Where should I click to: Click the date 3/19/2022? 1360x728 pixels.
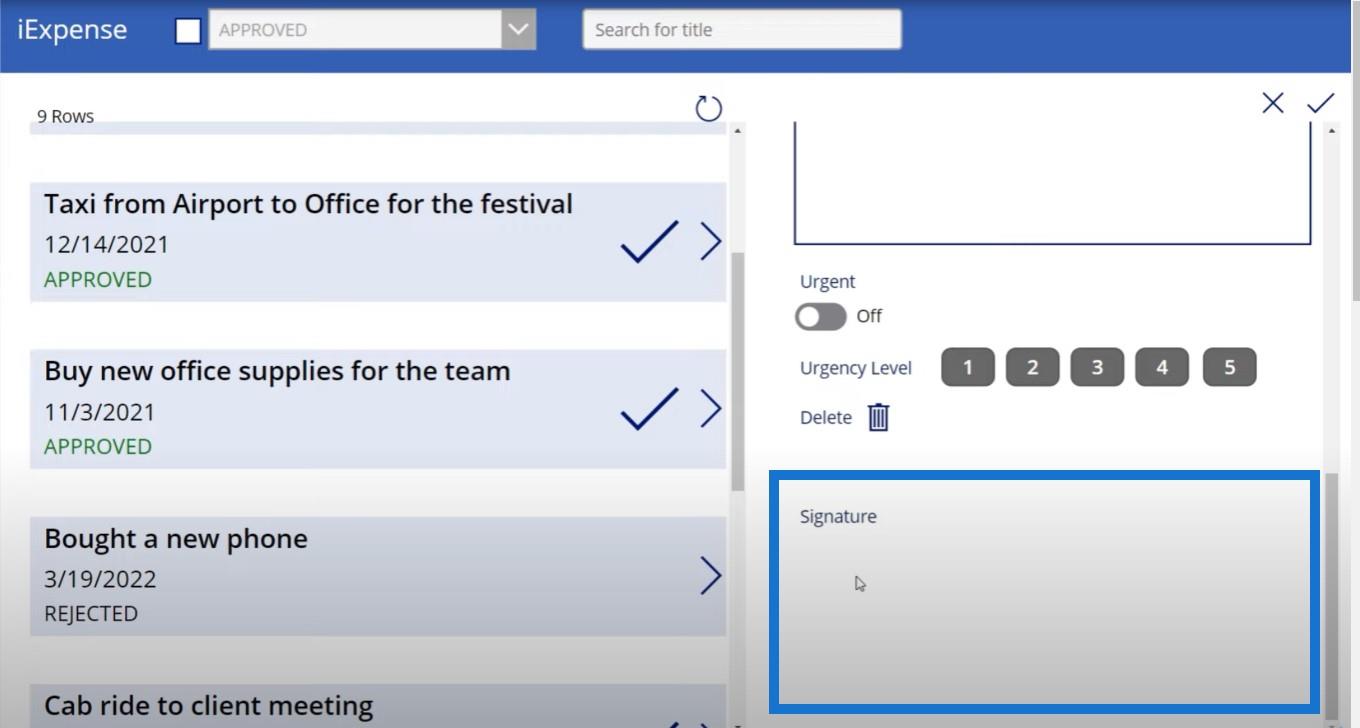tap(100, 579)
